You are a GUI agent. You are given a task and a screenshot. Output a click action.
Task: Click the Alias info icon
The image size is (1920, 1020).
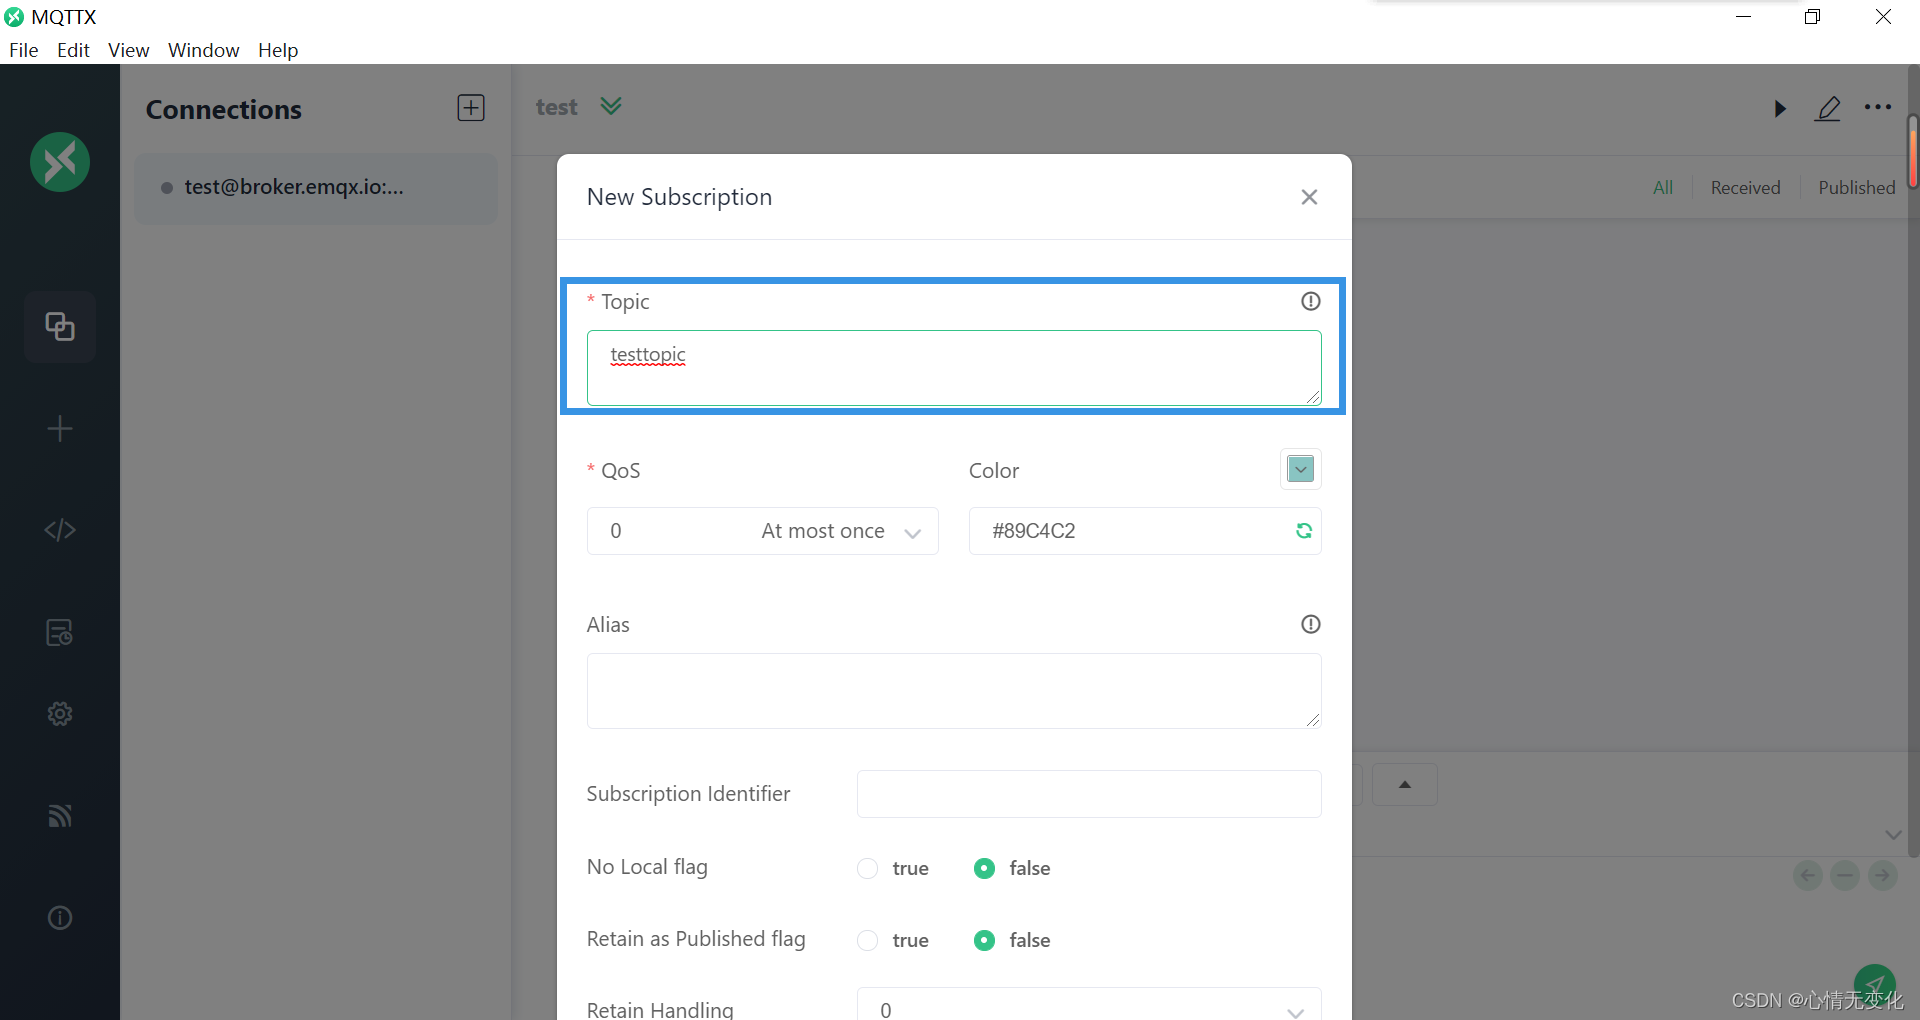click(x=1311, y=624)
